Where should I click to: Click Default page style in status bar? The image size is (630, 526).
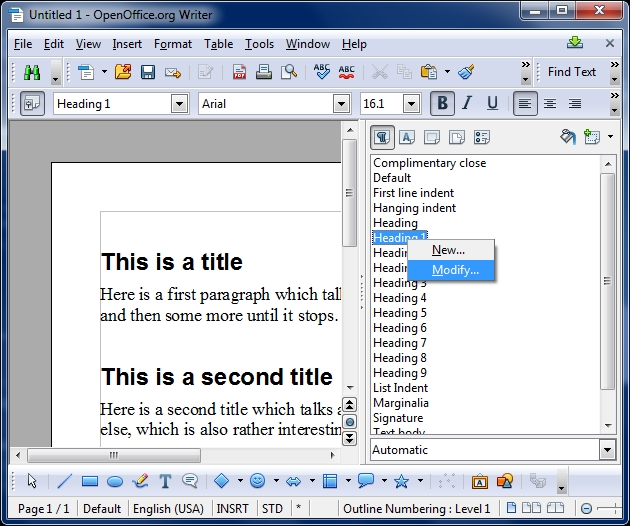pos(102,509)
